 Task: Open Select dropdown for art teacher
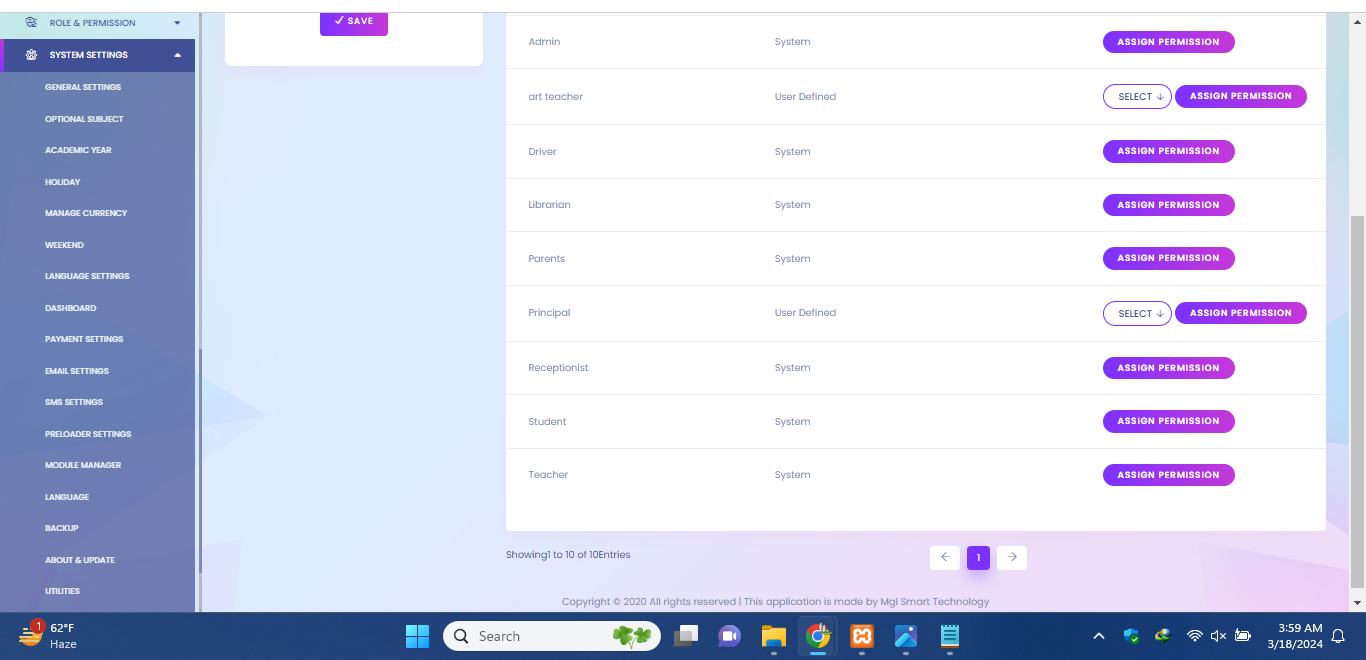point(1137,97)
